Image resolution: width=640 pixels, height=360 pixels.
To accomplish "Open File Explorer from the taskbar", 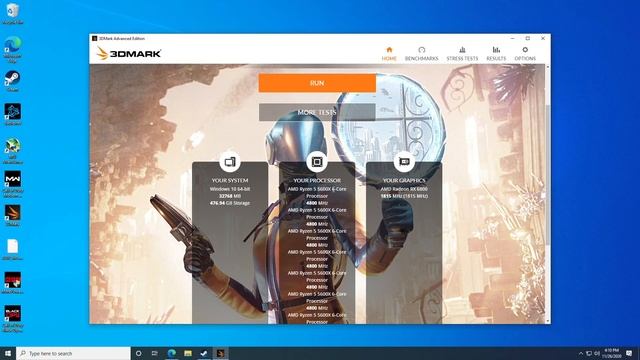I will point(188,353).
